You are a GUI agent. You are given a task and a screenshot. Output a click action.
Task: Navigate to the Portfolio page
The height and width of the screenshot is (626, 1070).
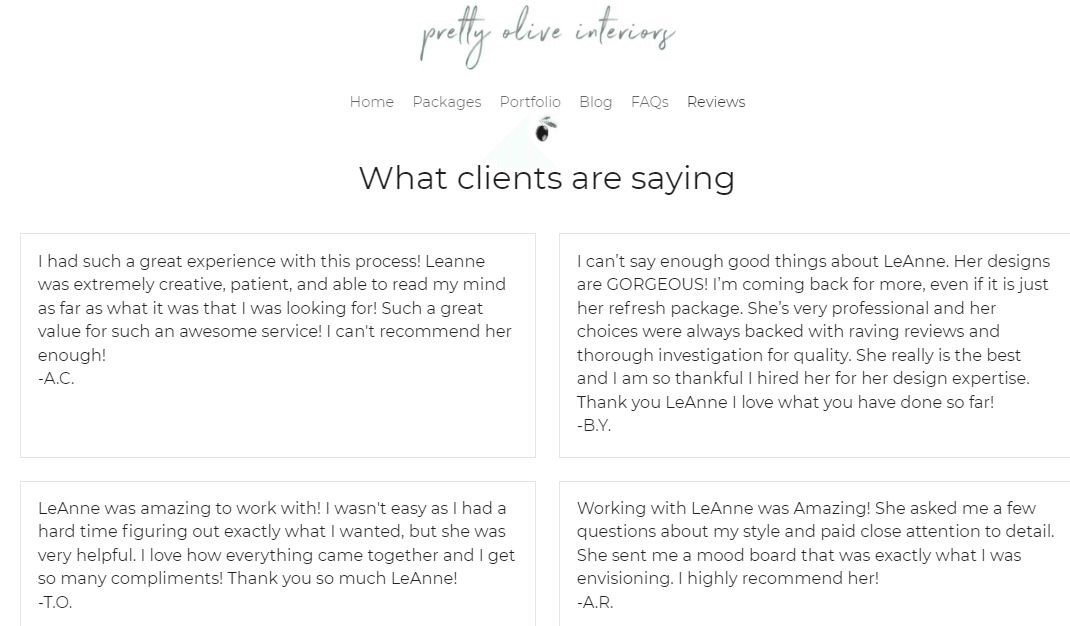[x=530, y=102]
